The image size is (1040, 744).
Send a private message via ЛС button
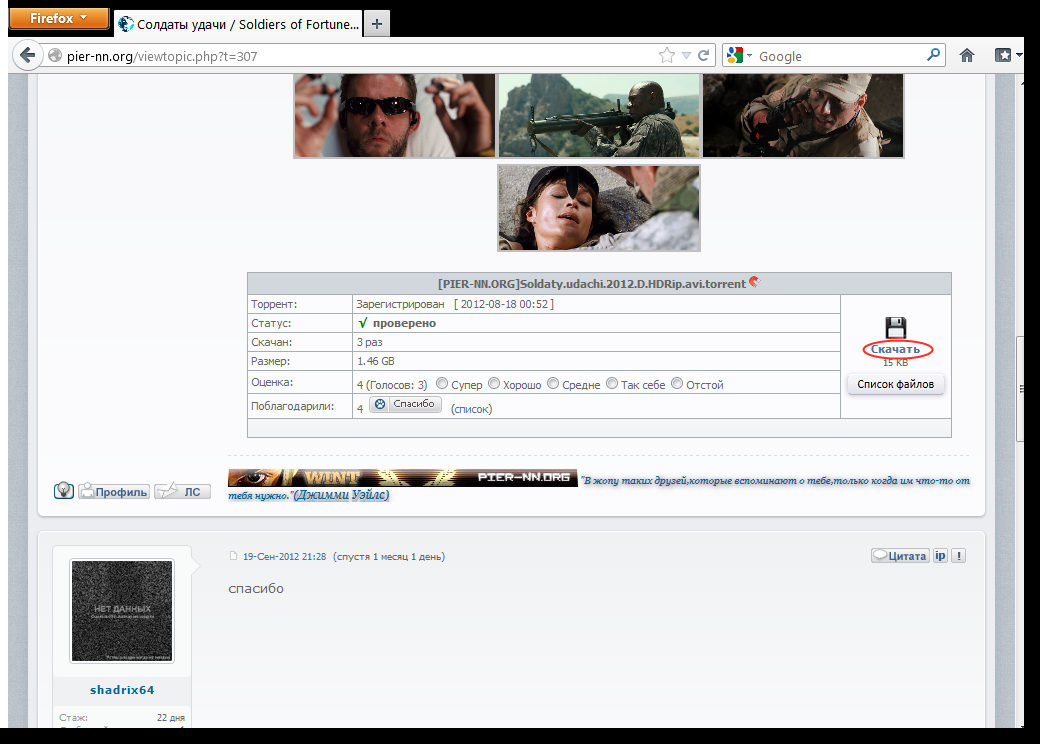(x=182, y=491)
